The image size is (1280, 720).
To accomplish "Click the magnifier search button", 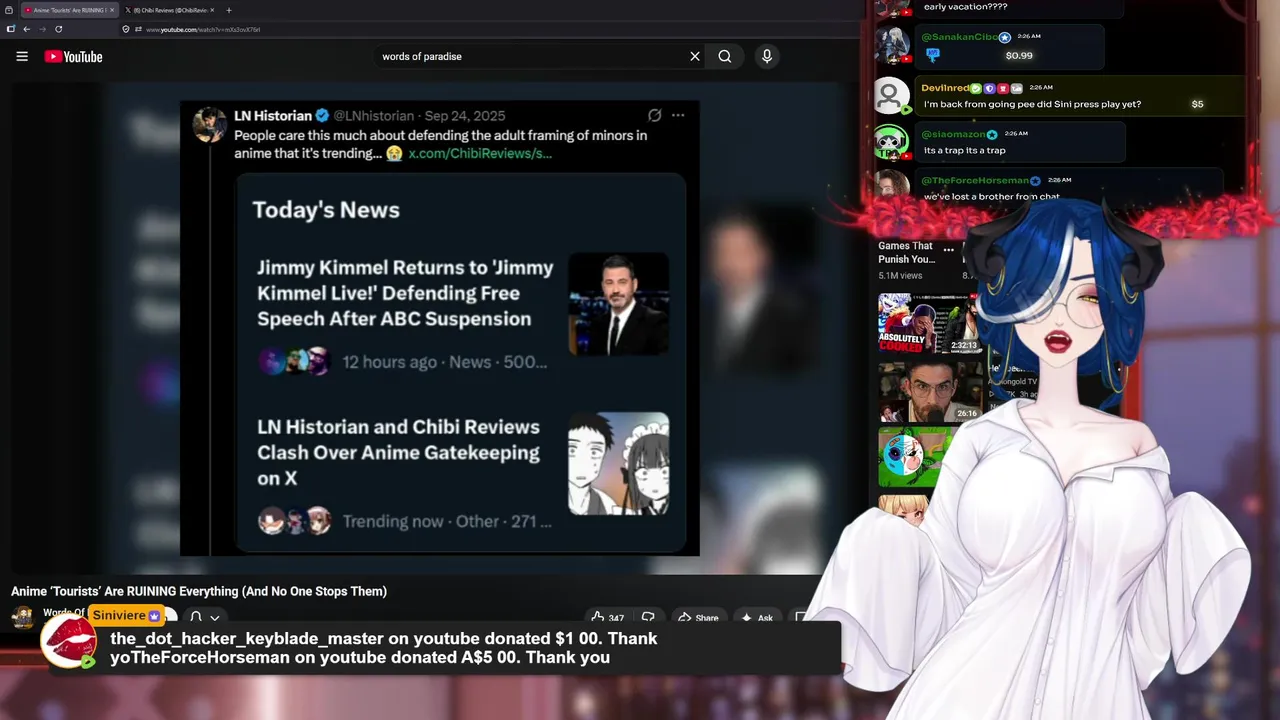I will 725,57.
